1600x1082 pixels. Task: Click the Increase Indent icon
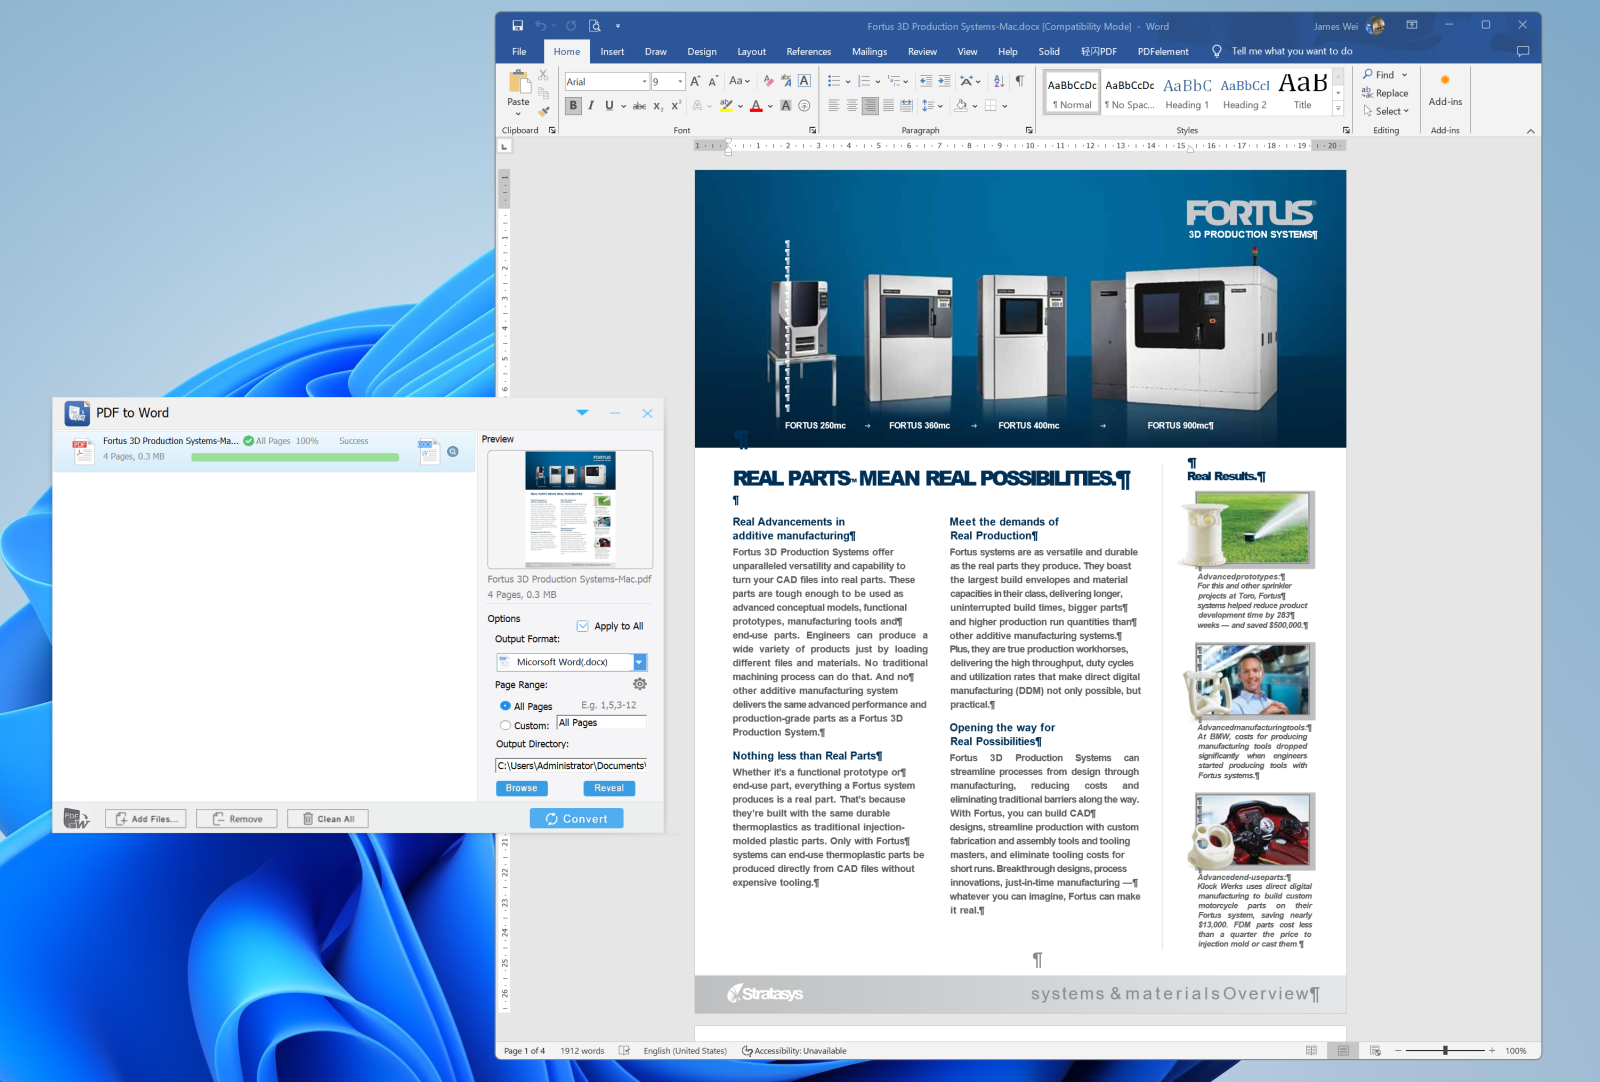pyautogui.click(x=944, y=81)
